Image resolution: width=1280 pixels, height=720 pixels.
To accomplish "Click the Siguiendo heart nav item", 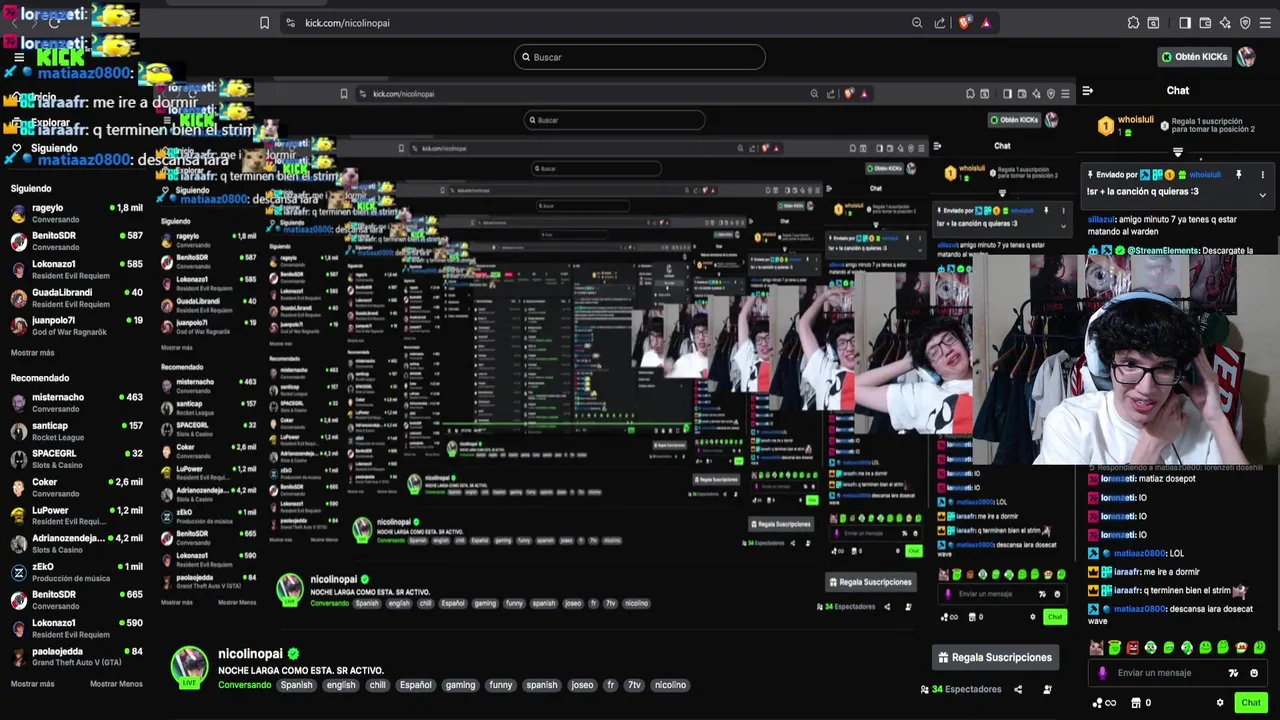I will (x=44, y=148).
